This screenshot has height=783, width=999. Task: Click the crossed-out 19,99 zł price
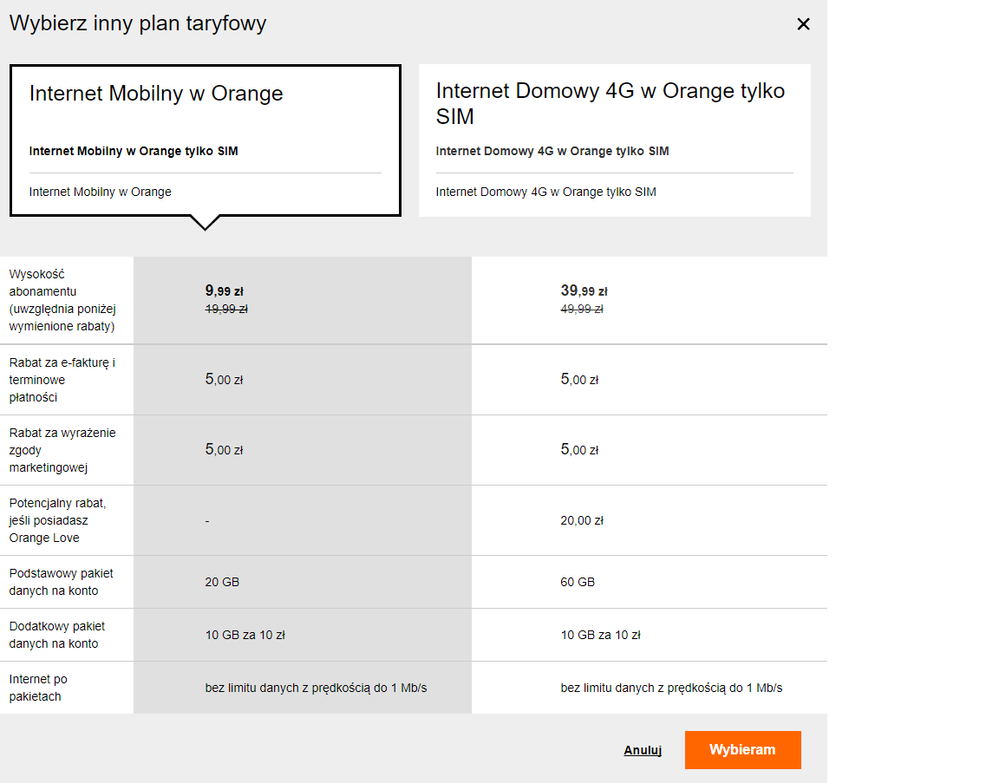[226, 310]
